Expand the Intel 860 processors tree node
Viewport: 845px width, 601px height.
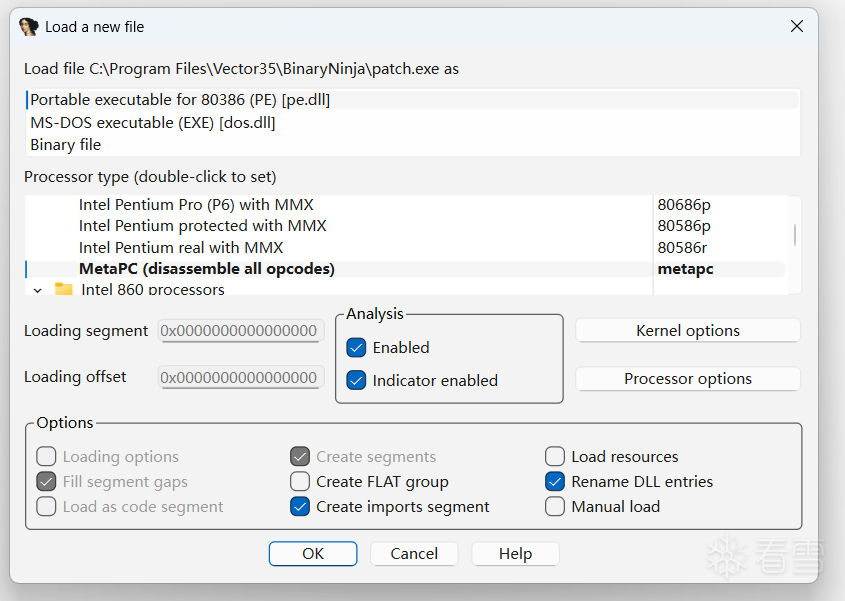37,290
